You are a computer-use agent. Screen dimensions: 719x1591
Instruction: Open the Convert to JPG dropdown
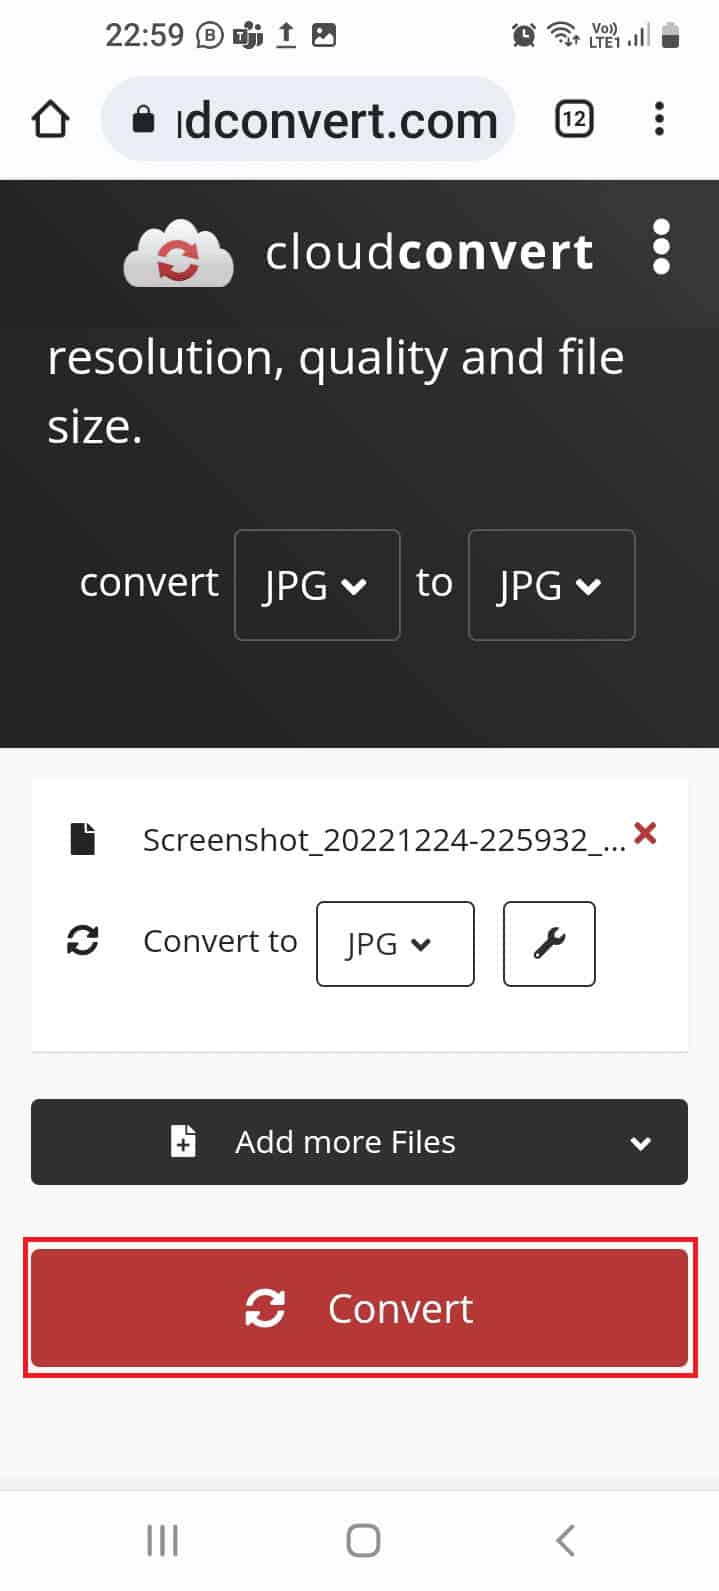tap(394, 943)
